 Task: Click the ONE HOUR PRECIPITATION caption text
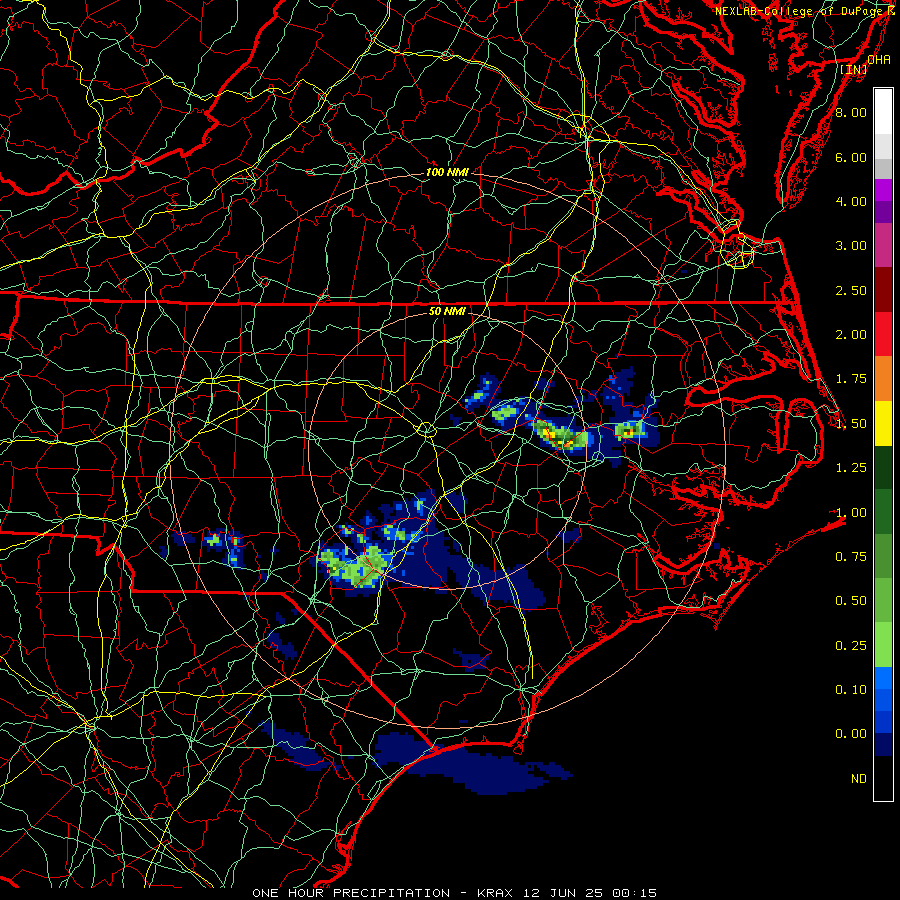tap(351, 893)
